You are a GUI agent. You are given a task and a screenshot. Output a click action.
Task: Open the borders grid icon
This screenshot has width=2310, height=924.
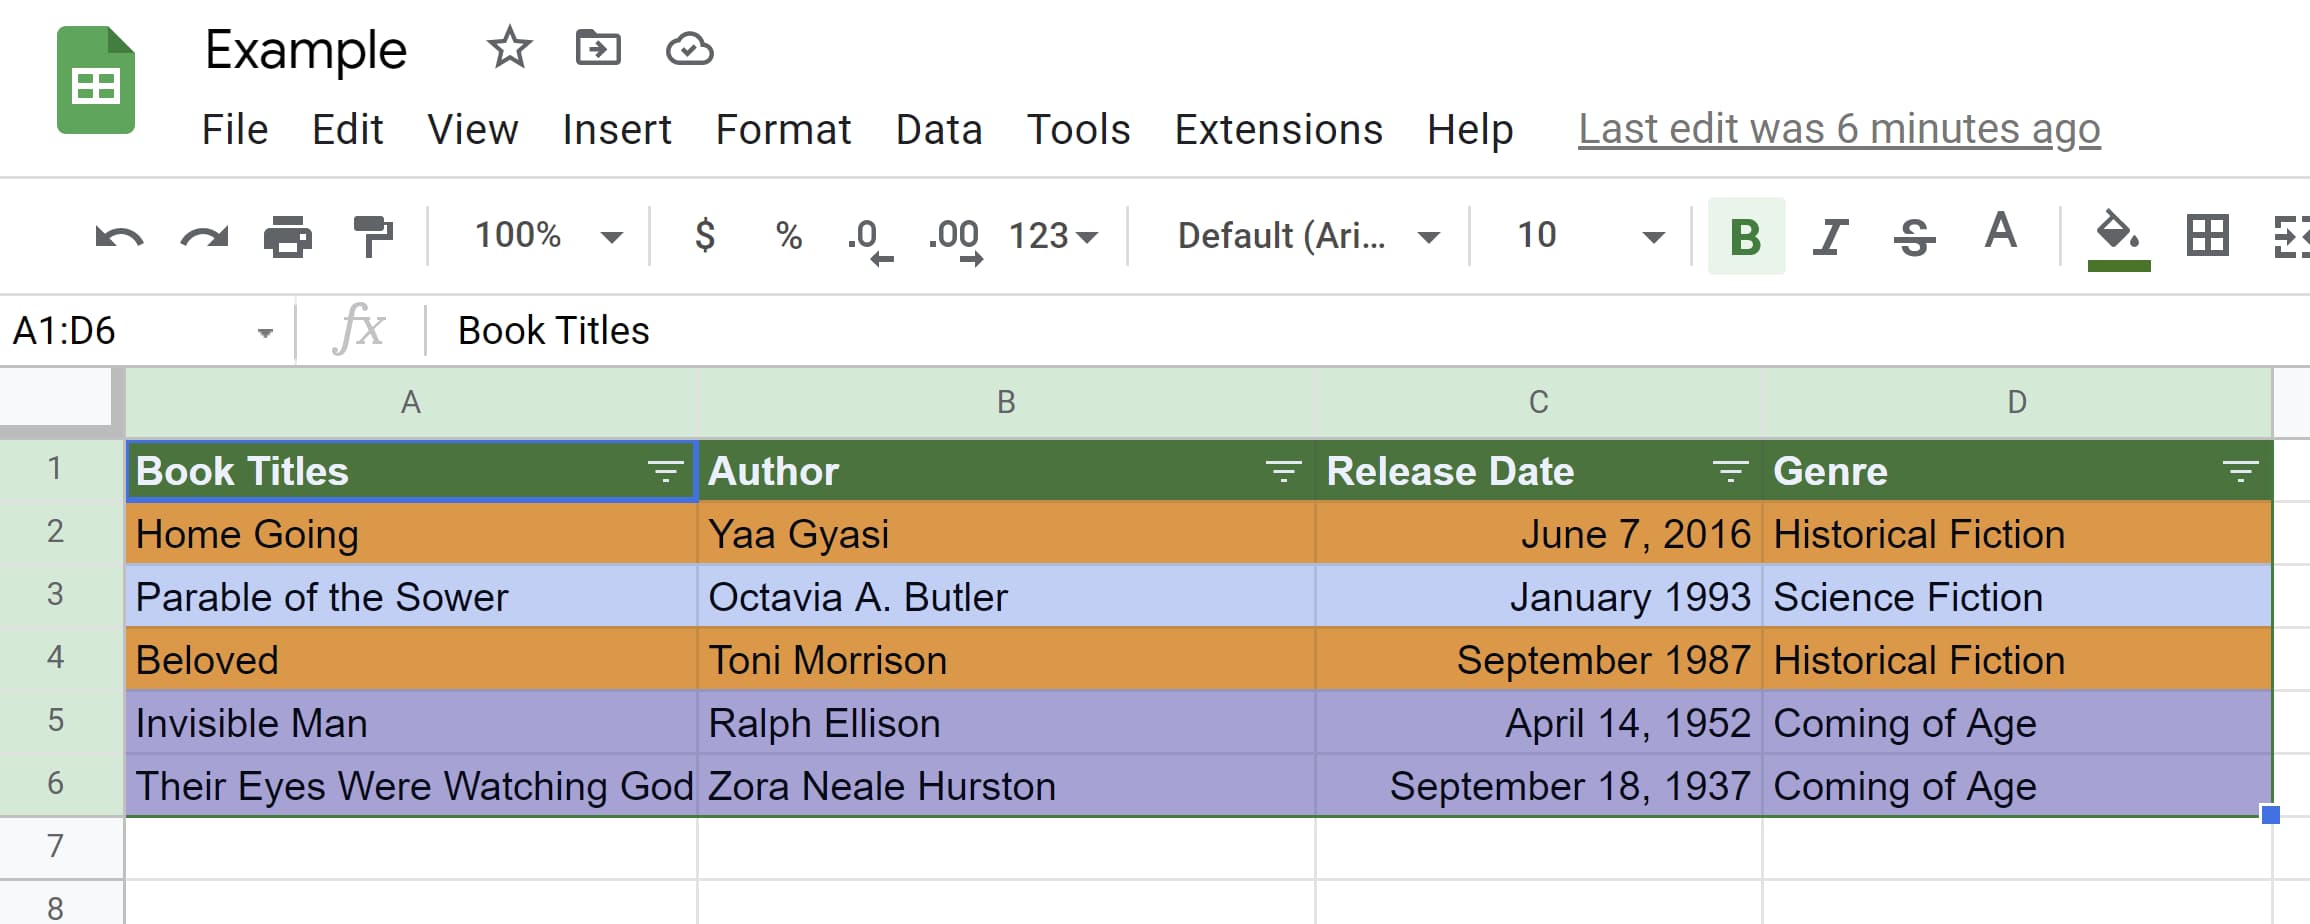tap(2207, 237)
